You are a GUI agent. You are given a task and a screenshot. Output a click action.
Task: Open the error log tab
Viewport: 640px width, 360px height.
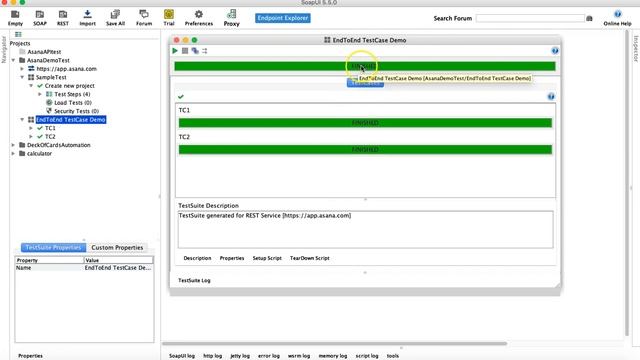click(269, 356)
